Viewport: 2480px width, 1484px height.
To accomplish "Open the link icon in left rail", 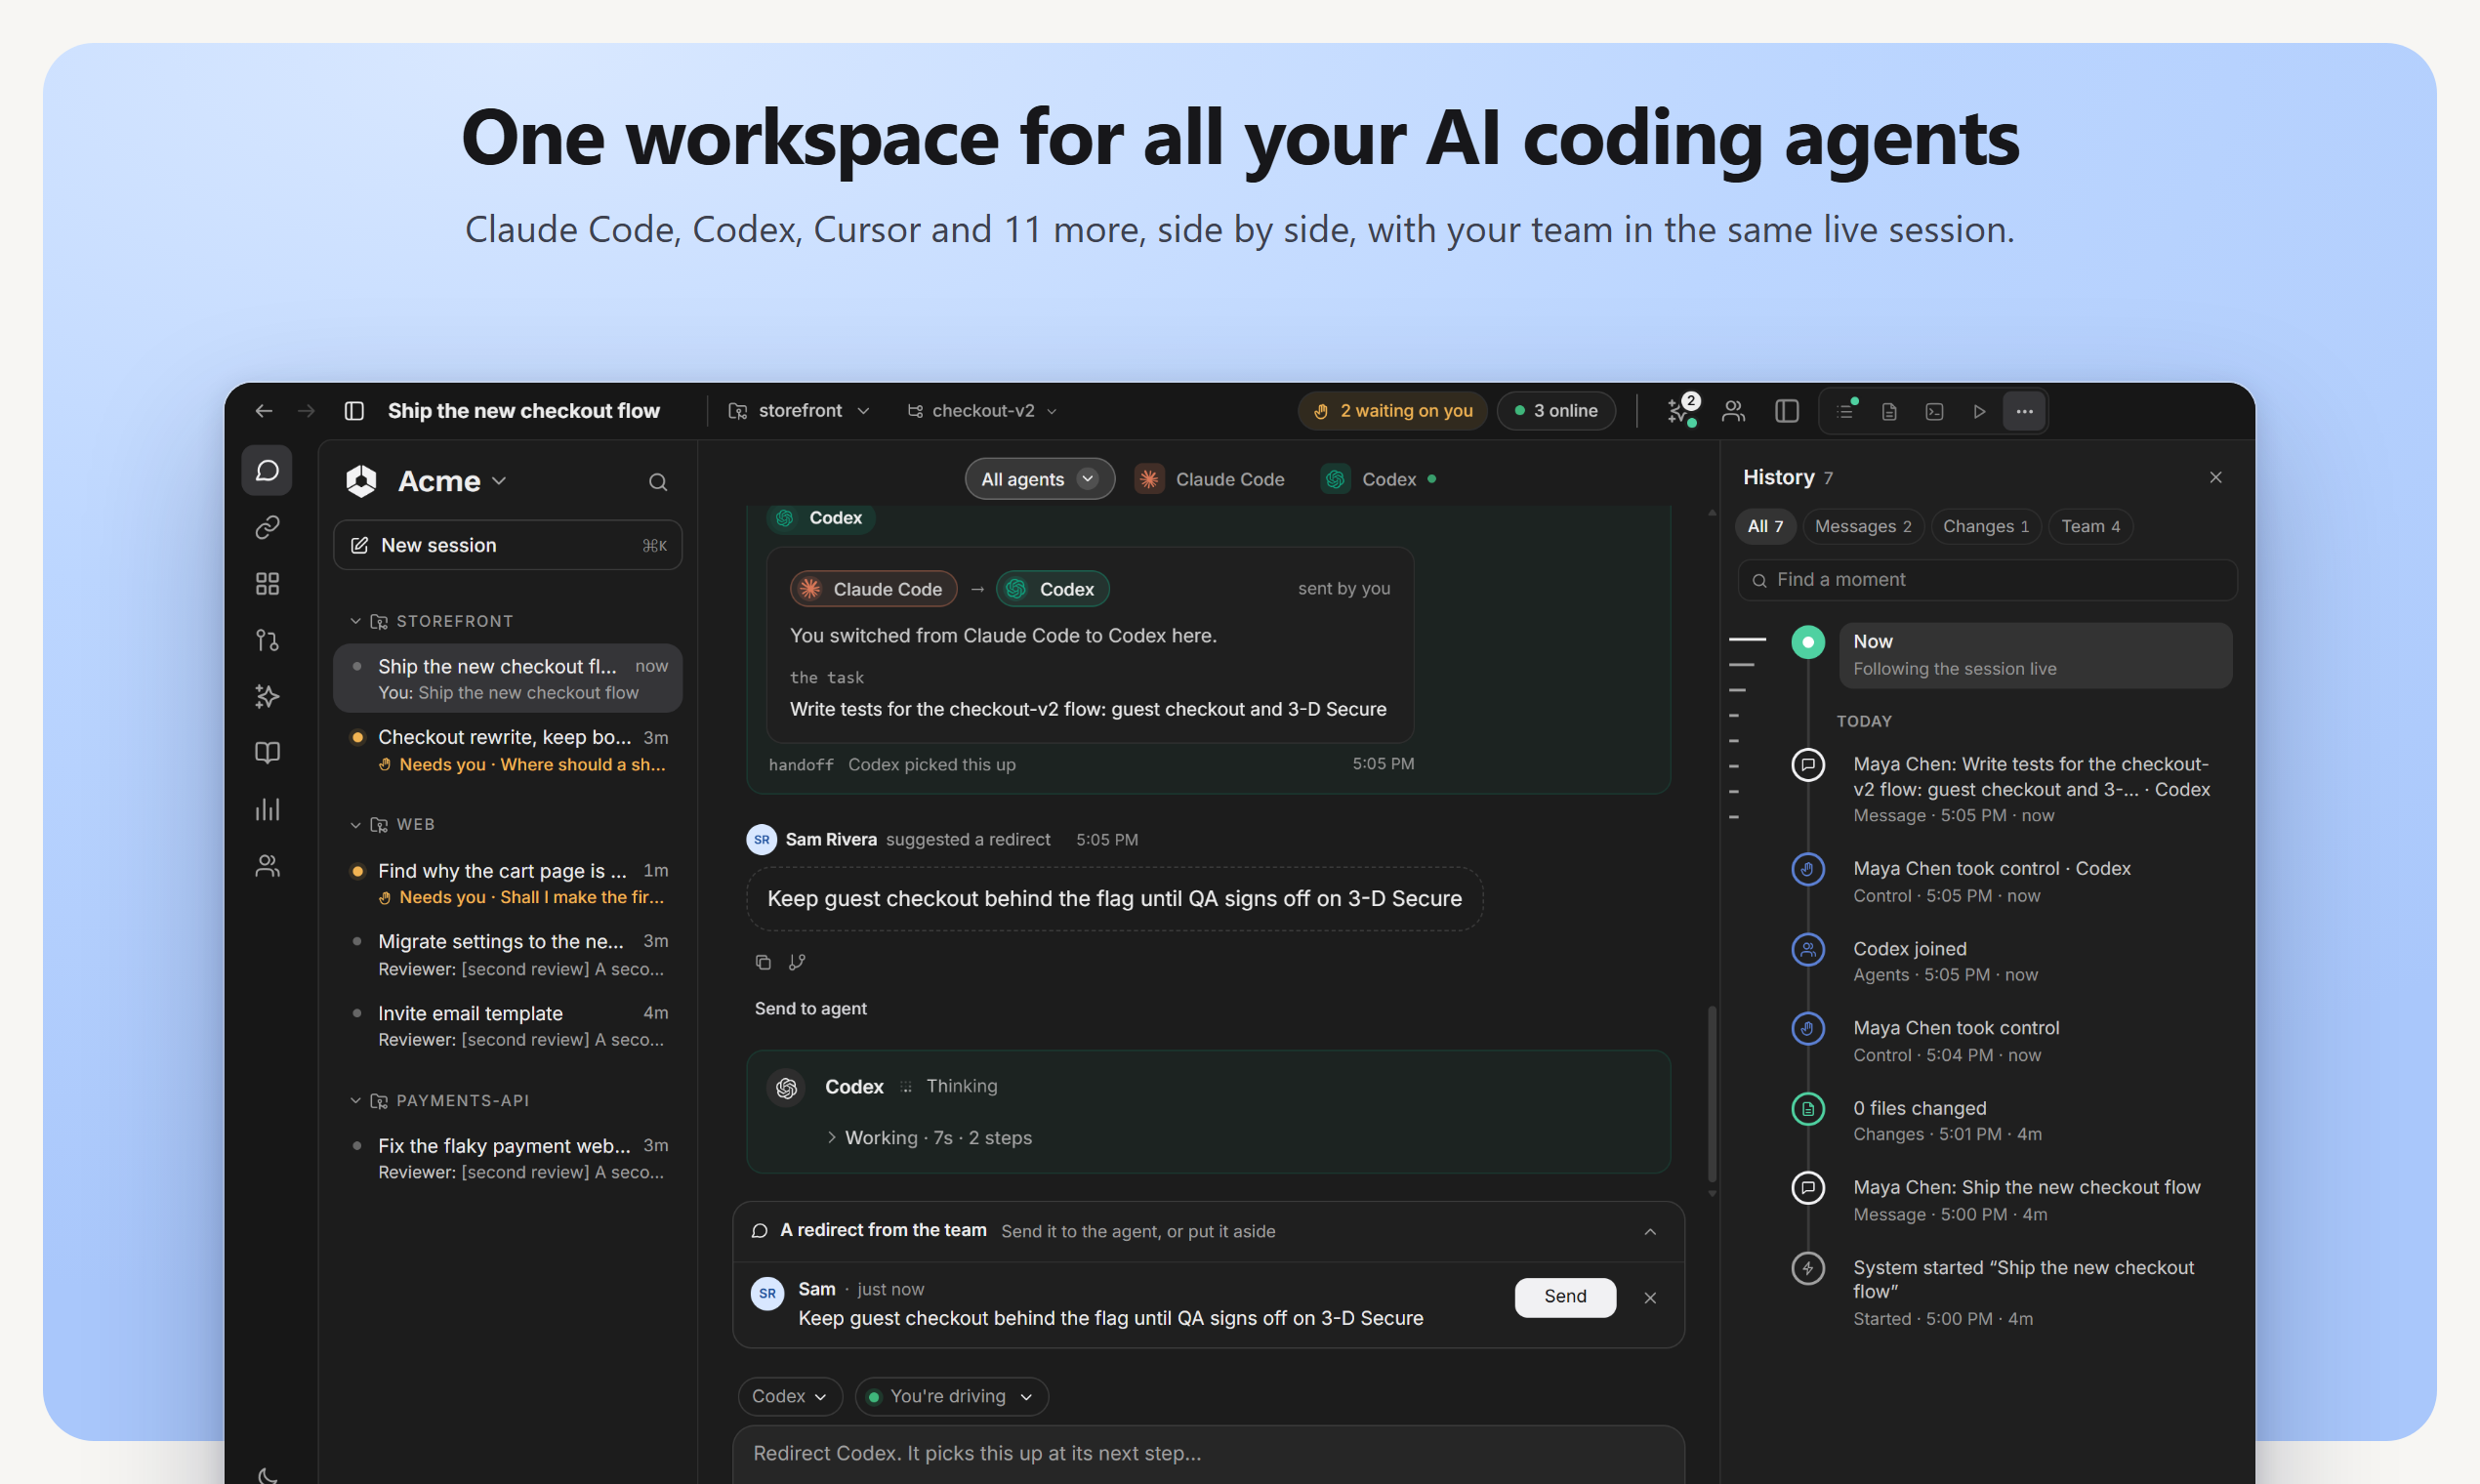I will pyautogui.click(x=267, y=527).
